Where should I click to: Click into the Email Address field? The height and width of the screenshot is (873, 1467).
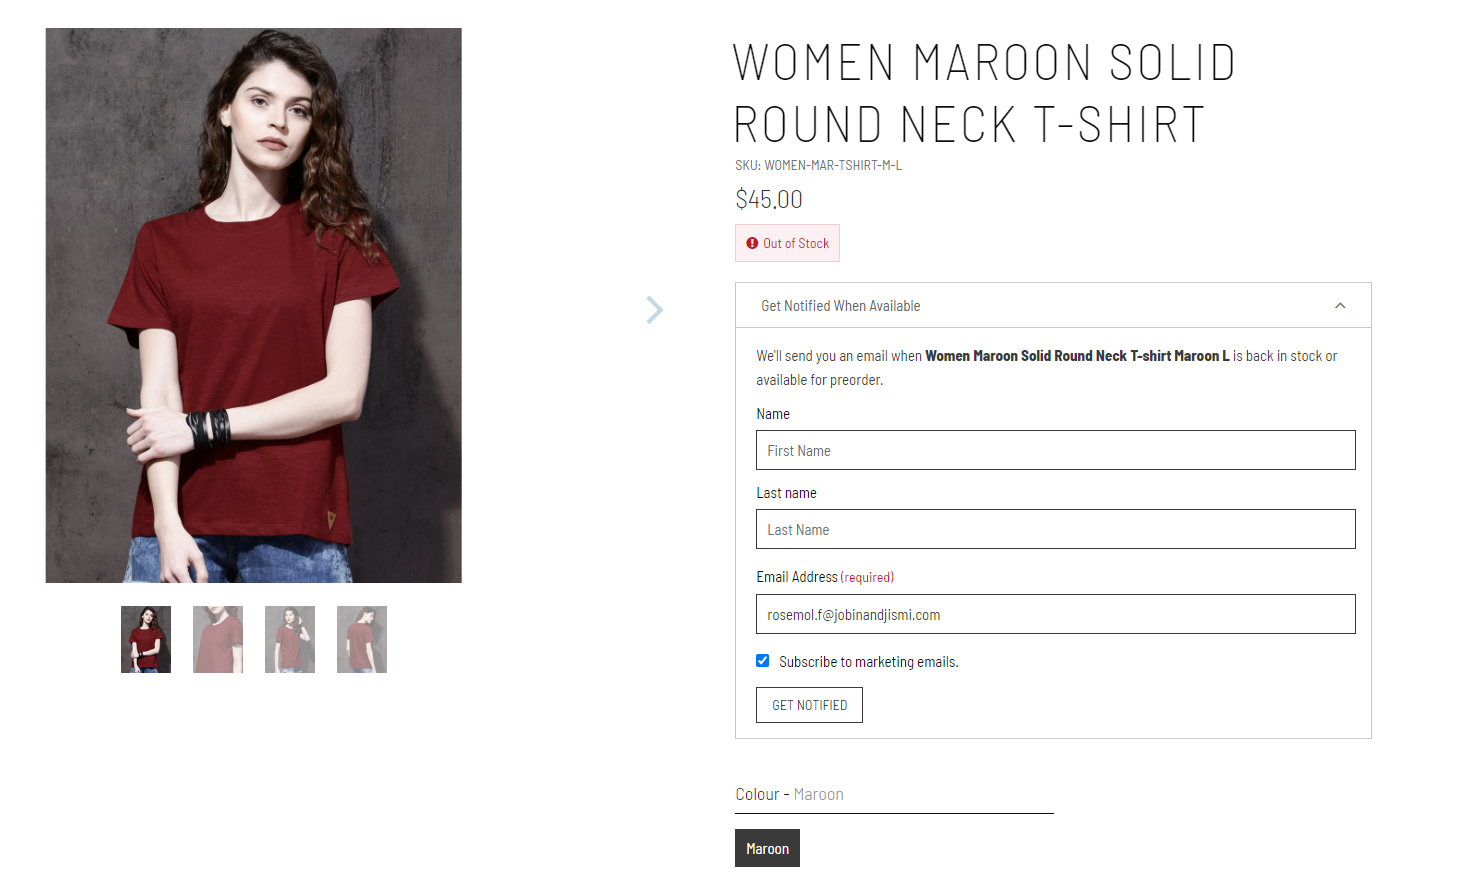click(x=1055, y=614)
